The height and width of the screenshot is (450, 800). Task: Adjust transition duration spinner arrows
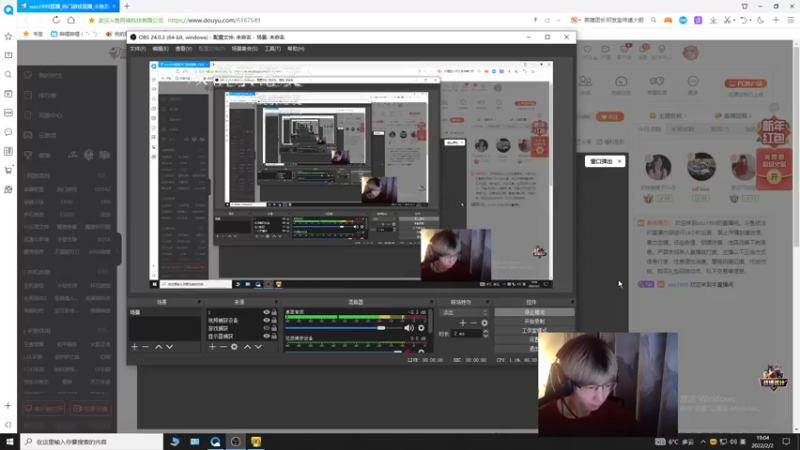point(485,334)
